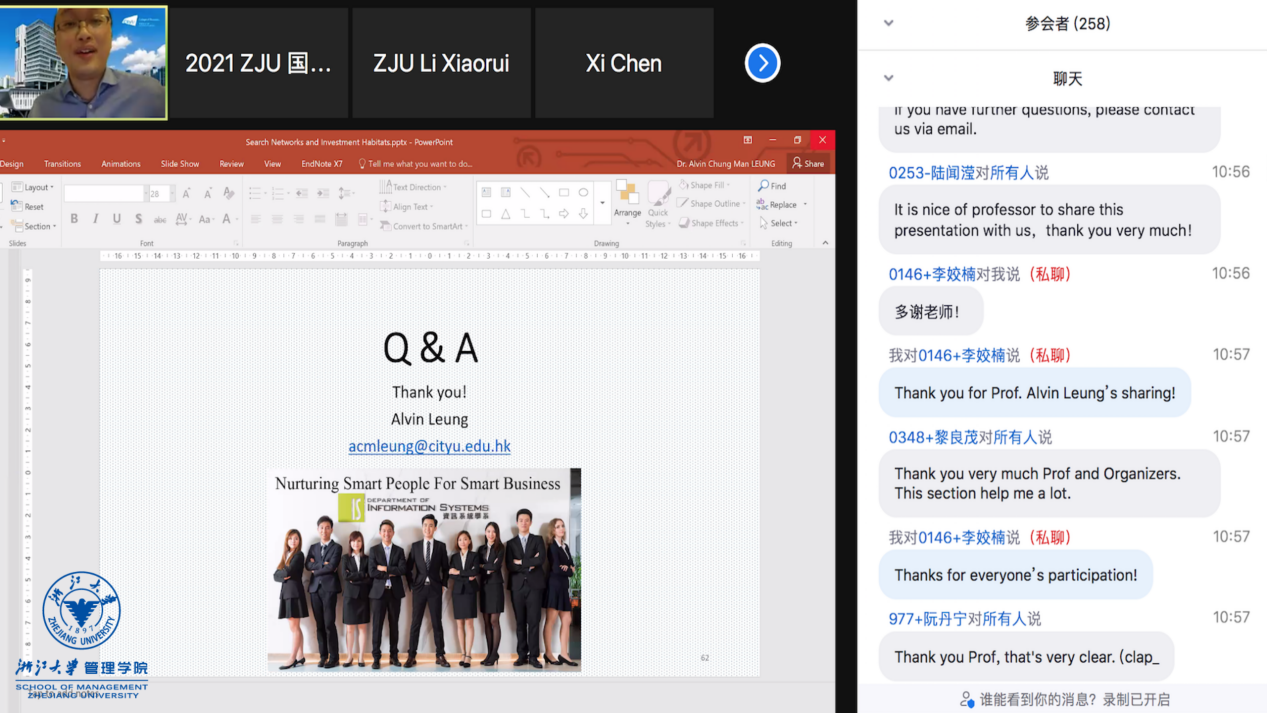Click the Share button in PowerPoint
Viewport: 1267px width, 713px height.
tap(808, 163)
